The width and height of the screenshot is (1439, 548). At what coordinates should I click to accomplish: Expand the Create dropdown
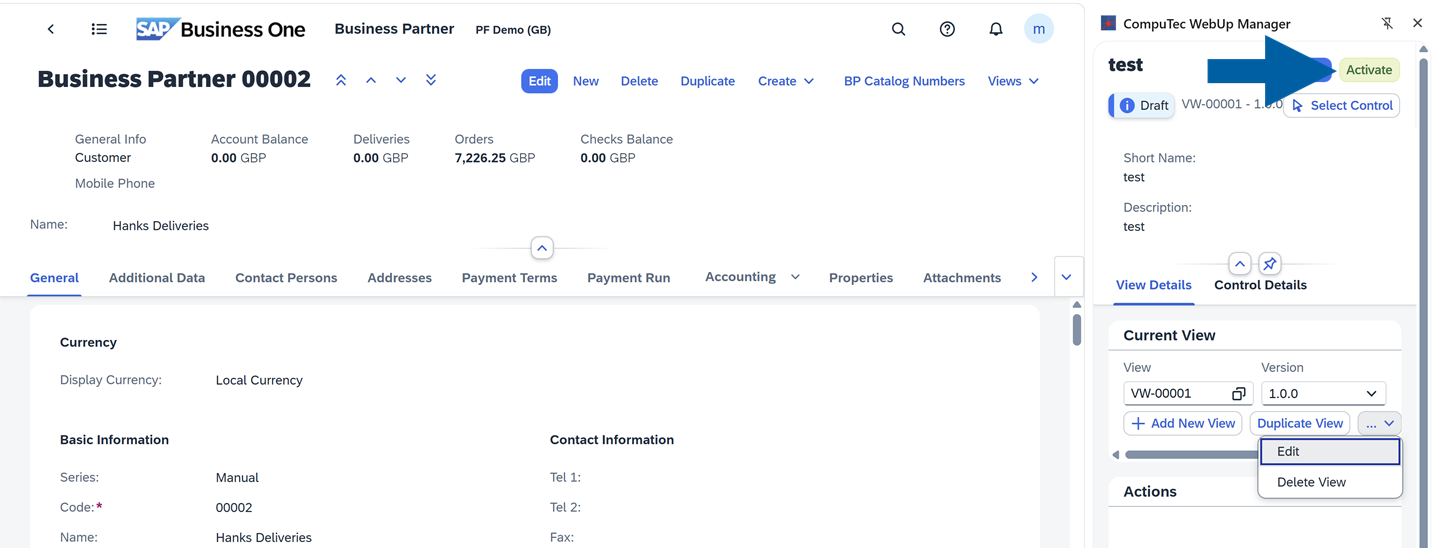point(786,81)
